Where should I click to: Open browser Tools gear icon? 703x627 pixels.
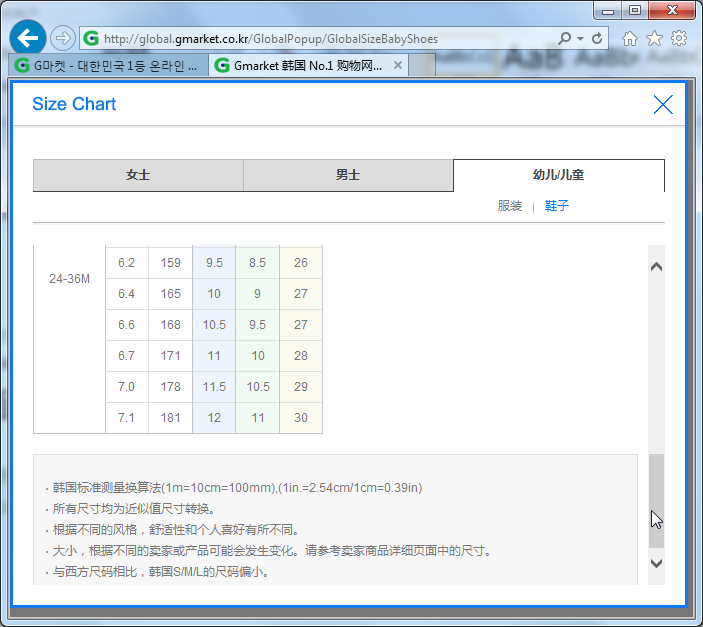pos(679,38)
